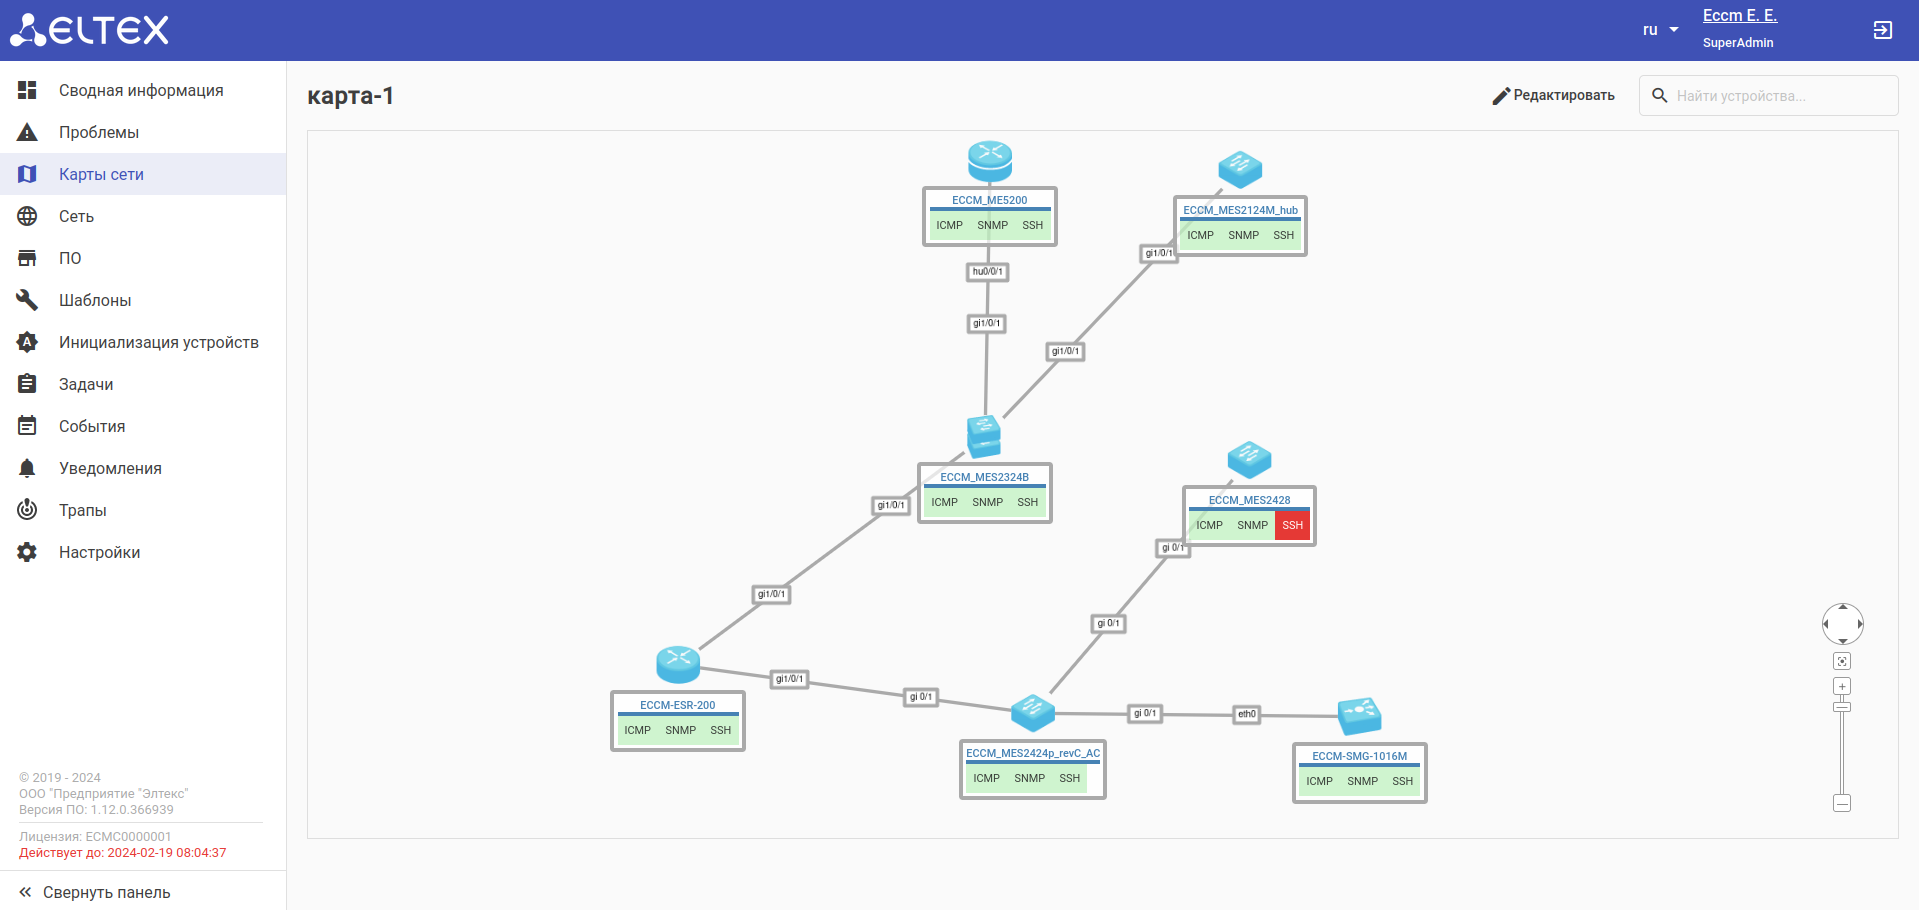The image size is (1919, 910).
Task: Log out using the exit icon
Action: (1882, 30)
